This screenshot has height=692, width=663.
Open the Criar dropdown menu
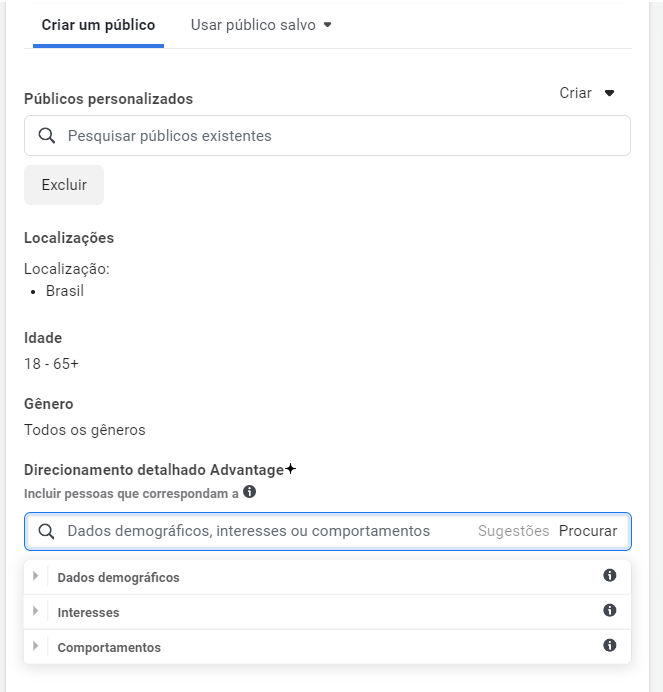coord(587,93)
